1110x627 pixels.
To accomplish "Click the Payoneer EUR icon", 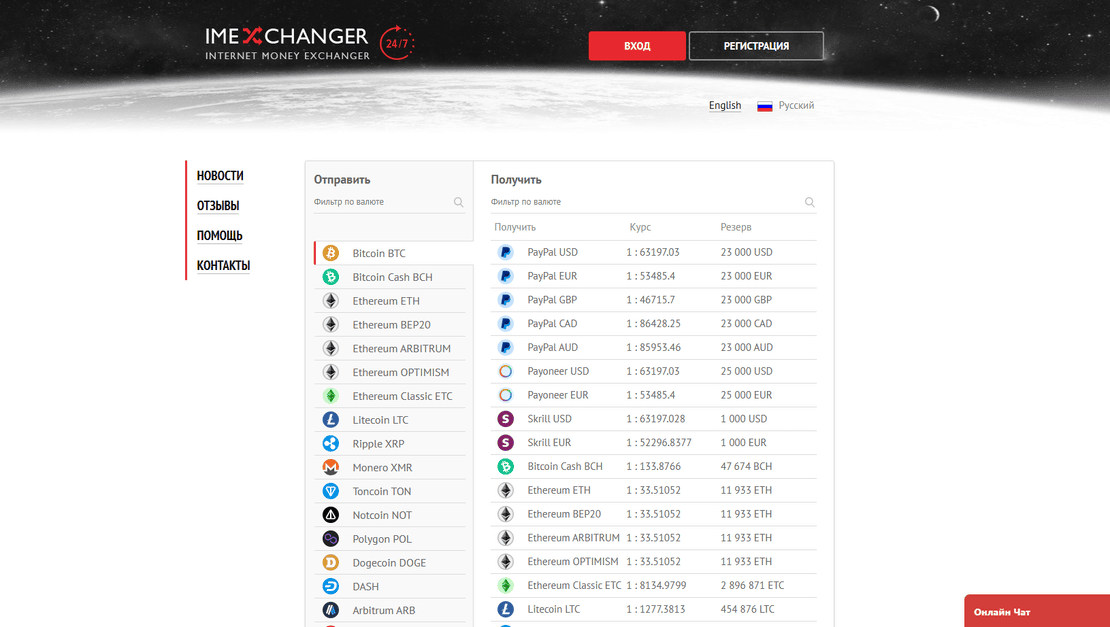I will tap(506, 395).
